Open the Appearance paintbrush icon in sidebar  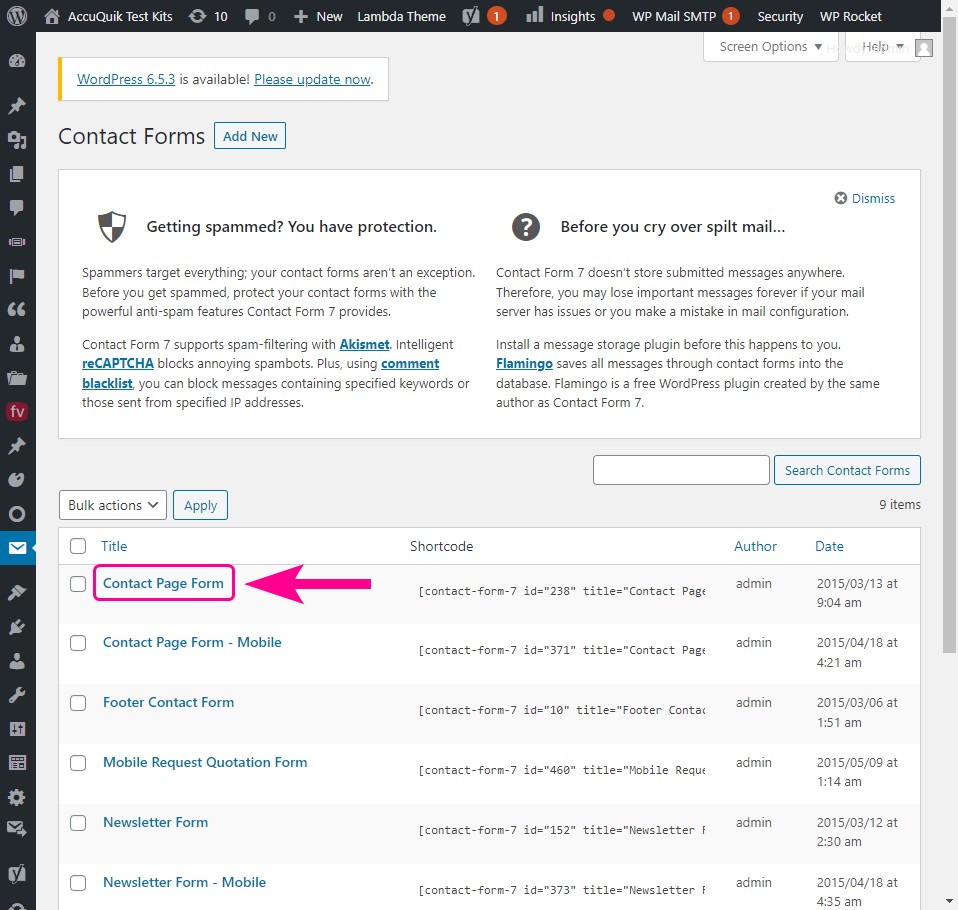(17, 593)
